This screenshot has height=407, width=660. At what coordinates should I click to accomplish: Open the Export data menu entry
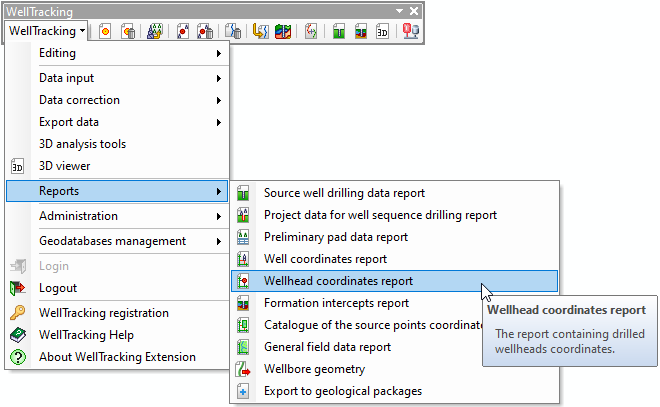click(x=117, y=122)
